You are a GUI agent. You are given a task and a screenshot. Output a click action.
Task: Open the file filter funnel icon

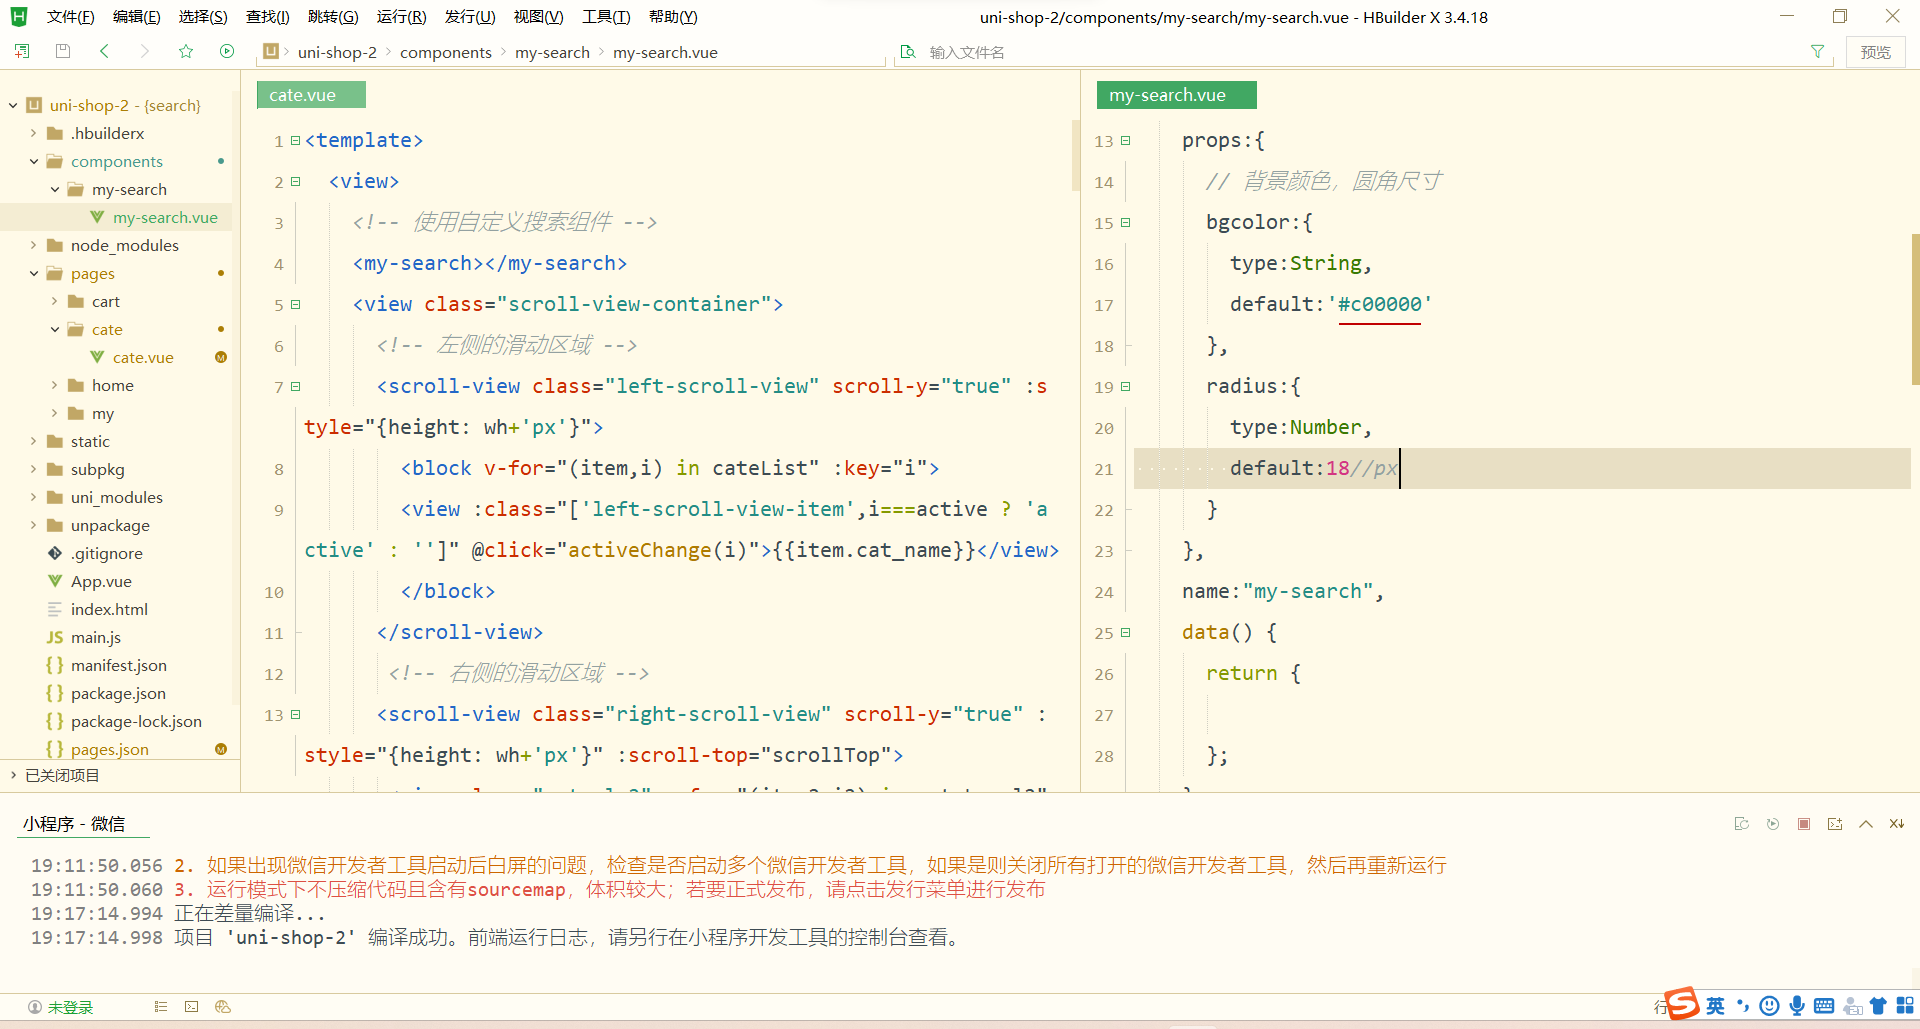pyautogui.click(x=1819, y=51)
